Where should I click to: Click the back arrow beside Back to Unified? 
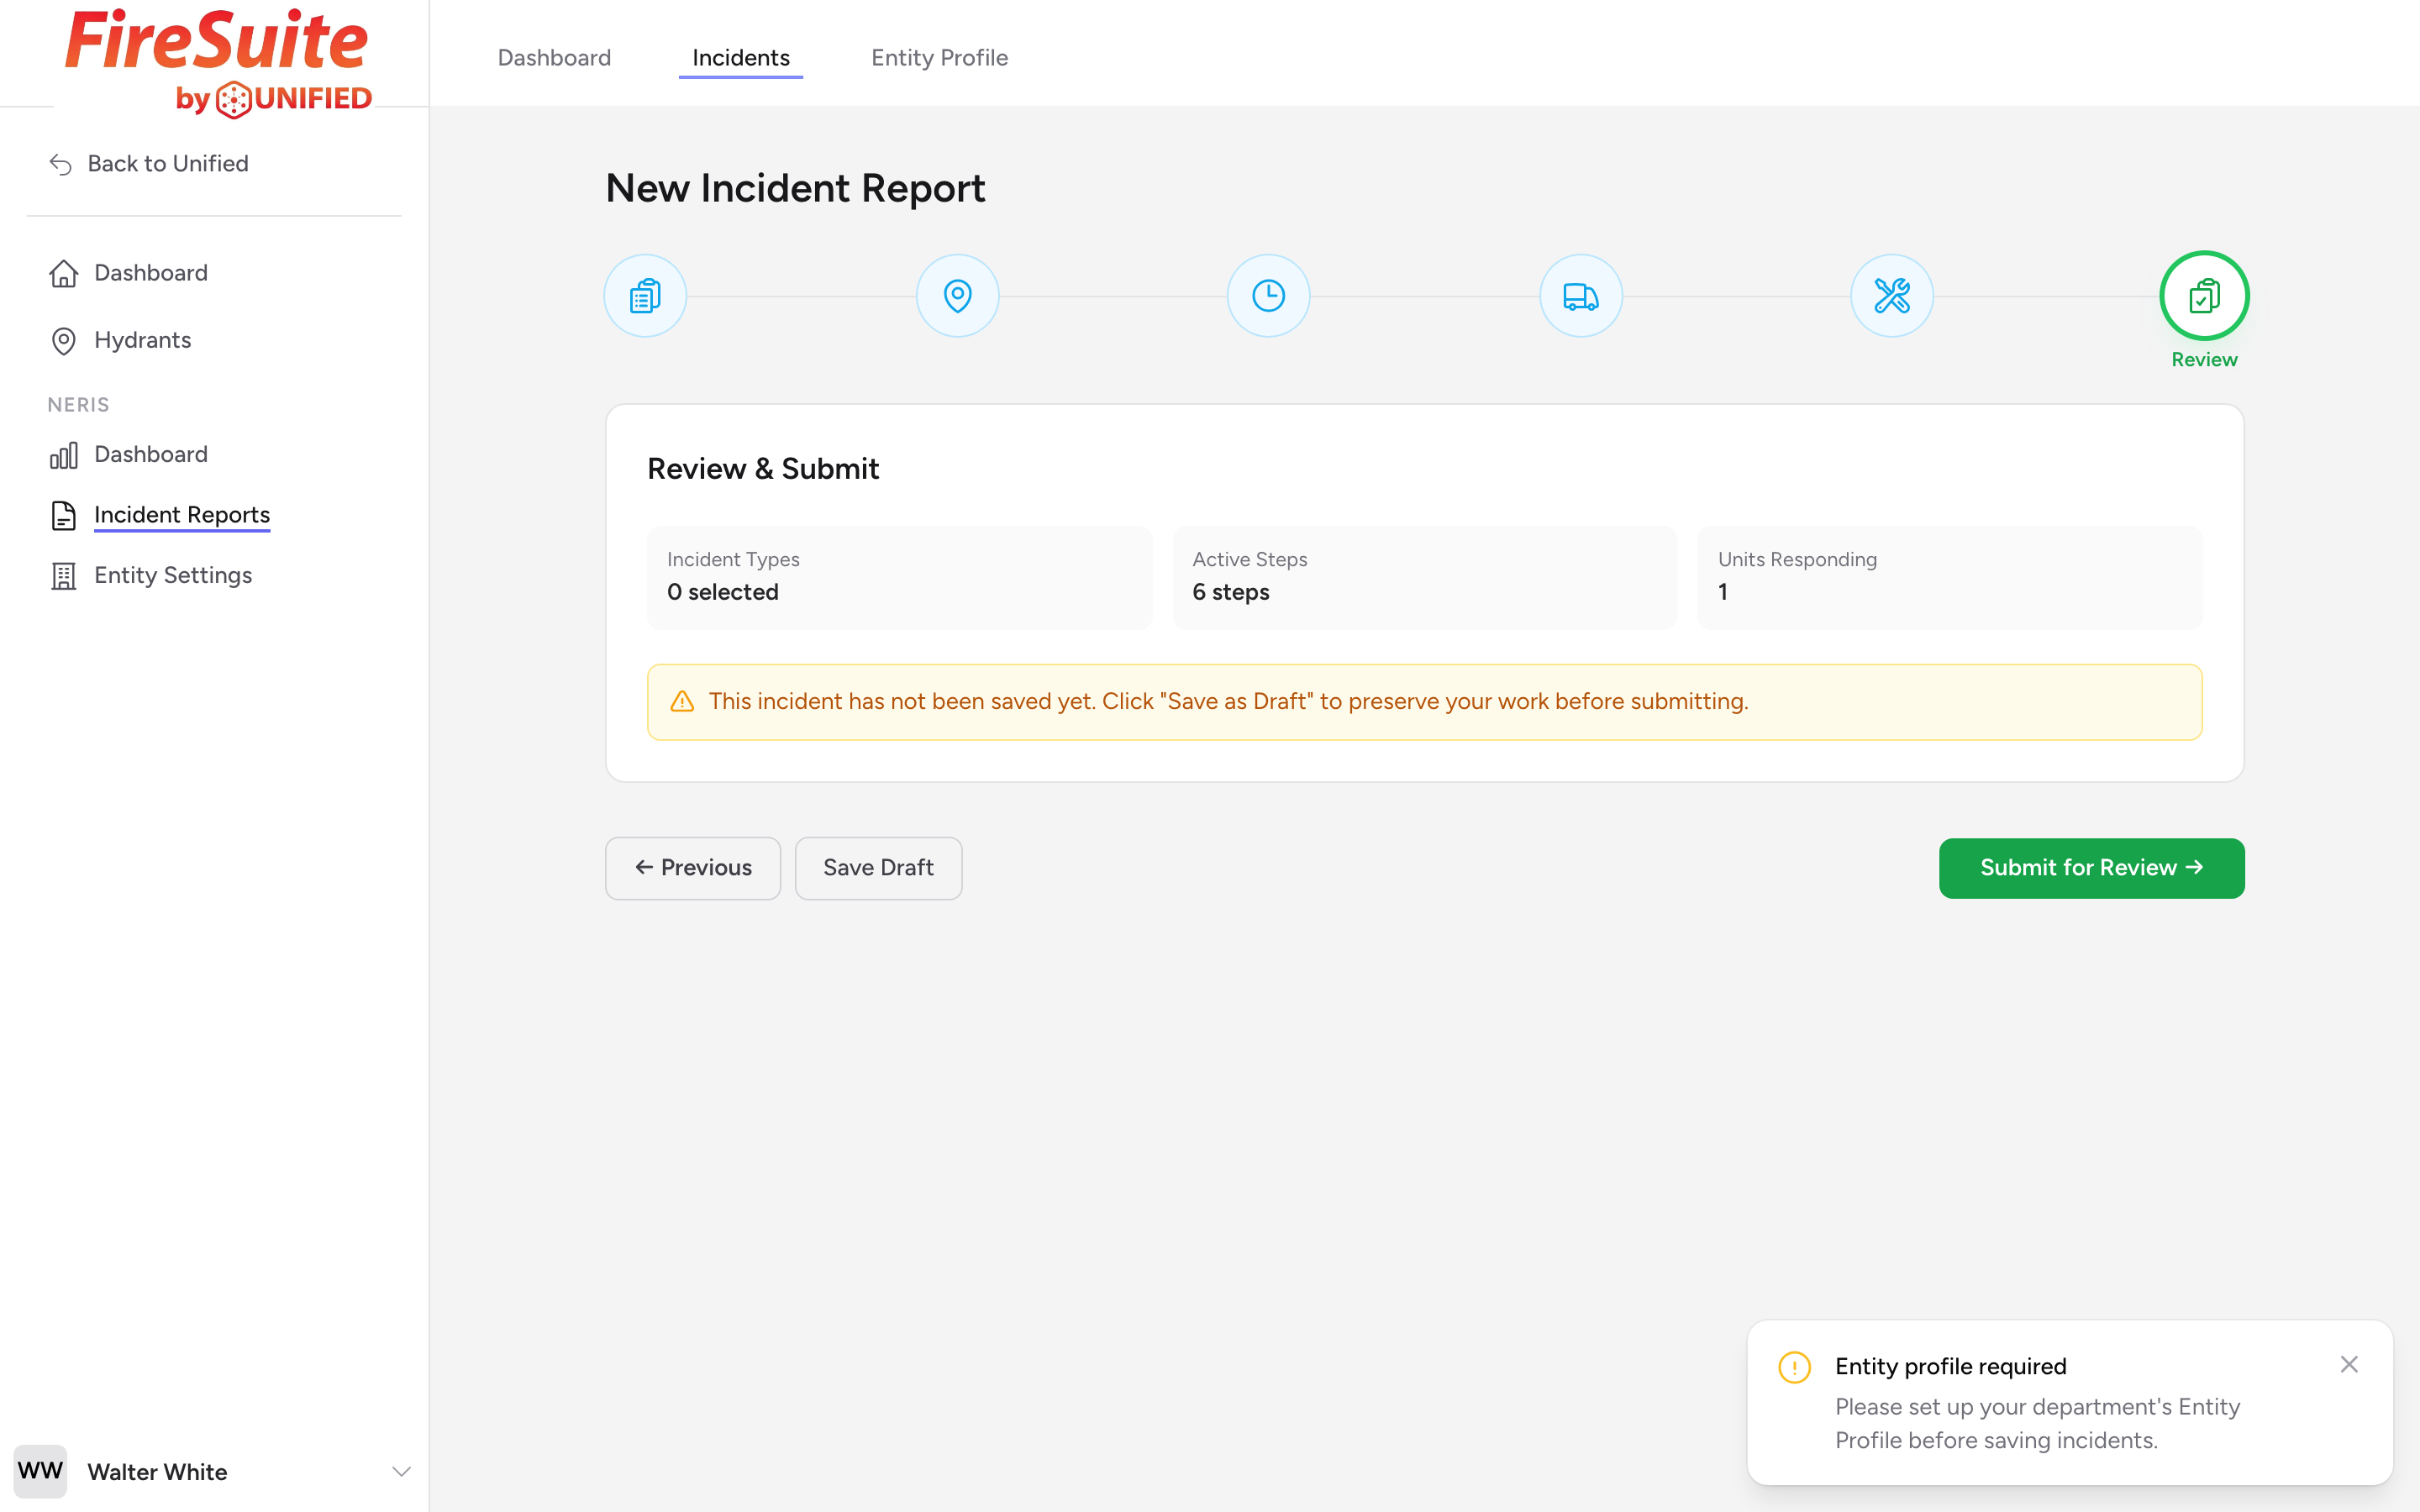coord(61,164)
